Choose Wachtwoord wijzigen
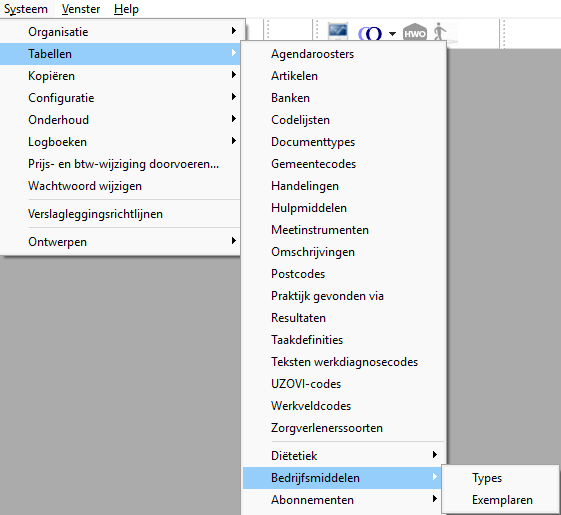Viewport: 561px width, 515px height. 120,186
